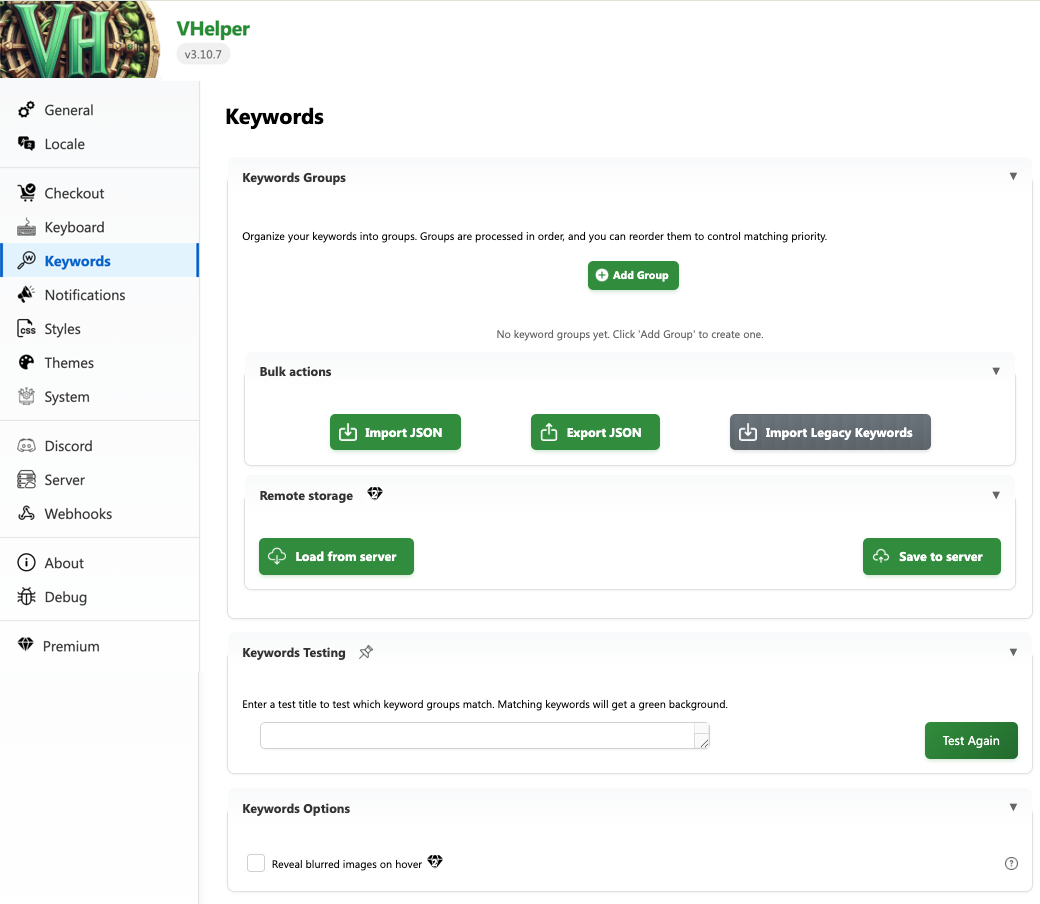Click the pin icon beside Keywords Testing

[x=366, y=652]
